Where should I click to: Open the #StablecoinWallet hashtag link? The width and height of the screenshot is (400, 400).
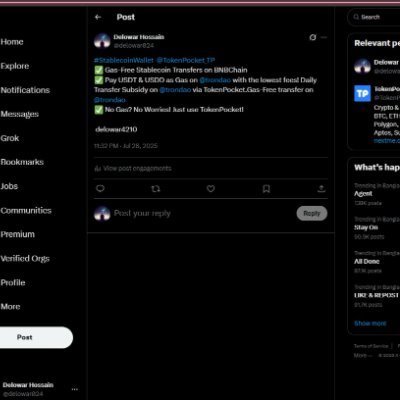[x=124, y=60]
